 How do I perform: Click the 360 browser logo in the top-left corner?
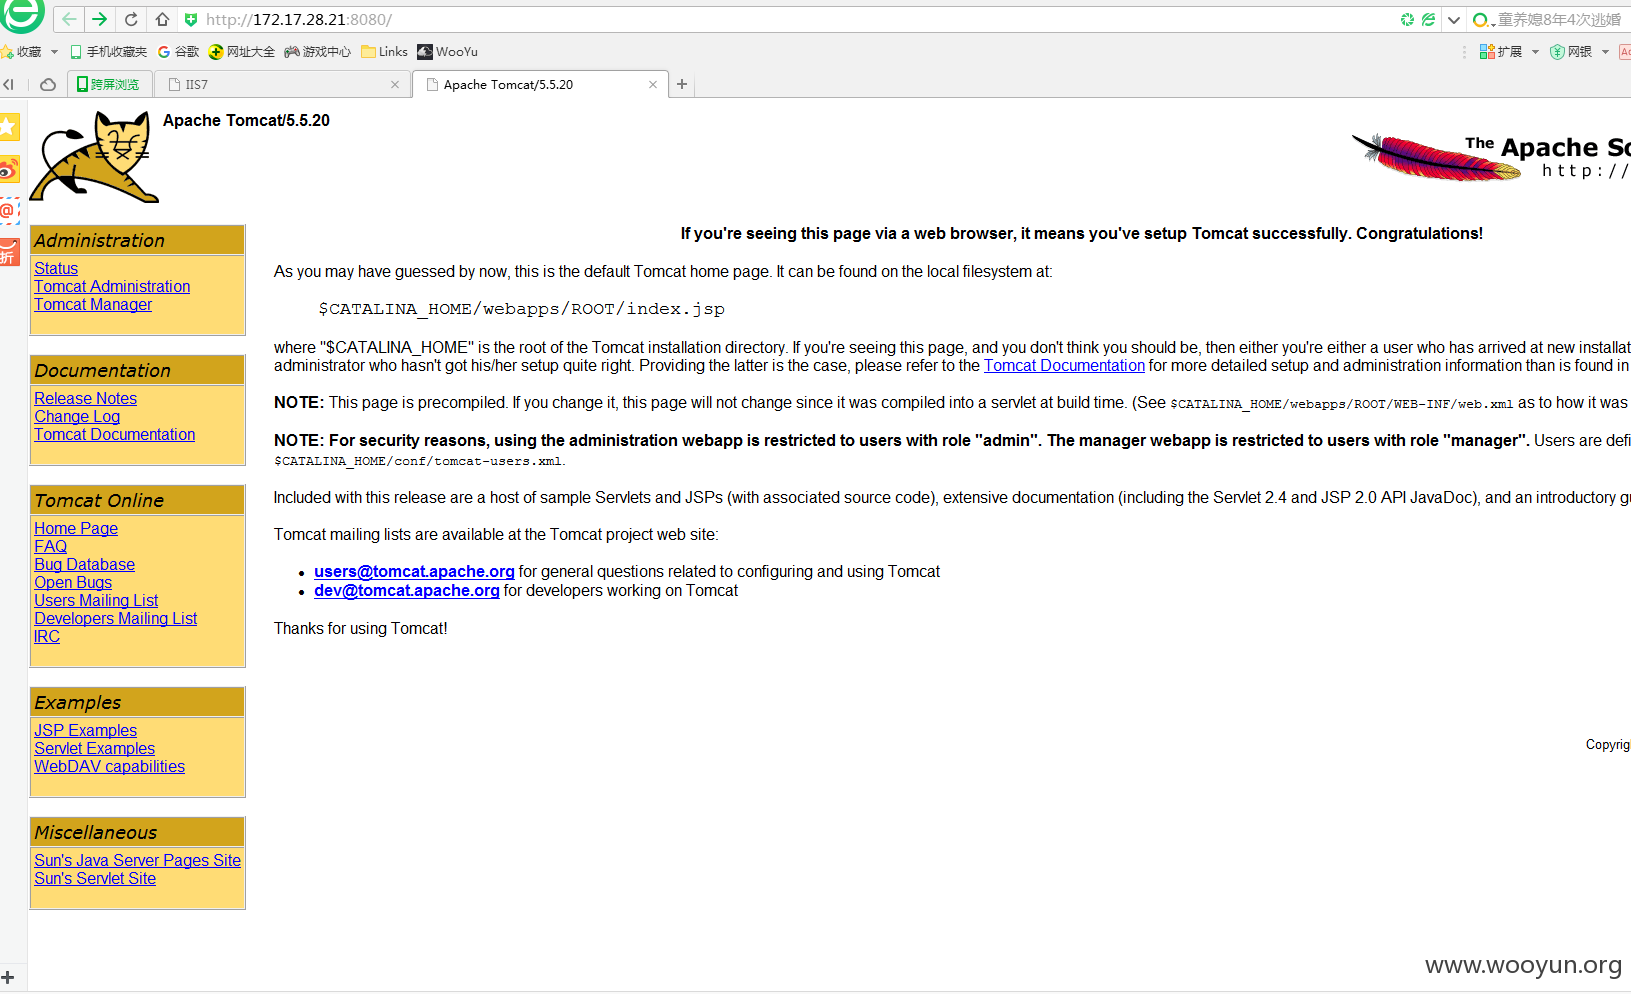22,14
